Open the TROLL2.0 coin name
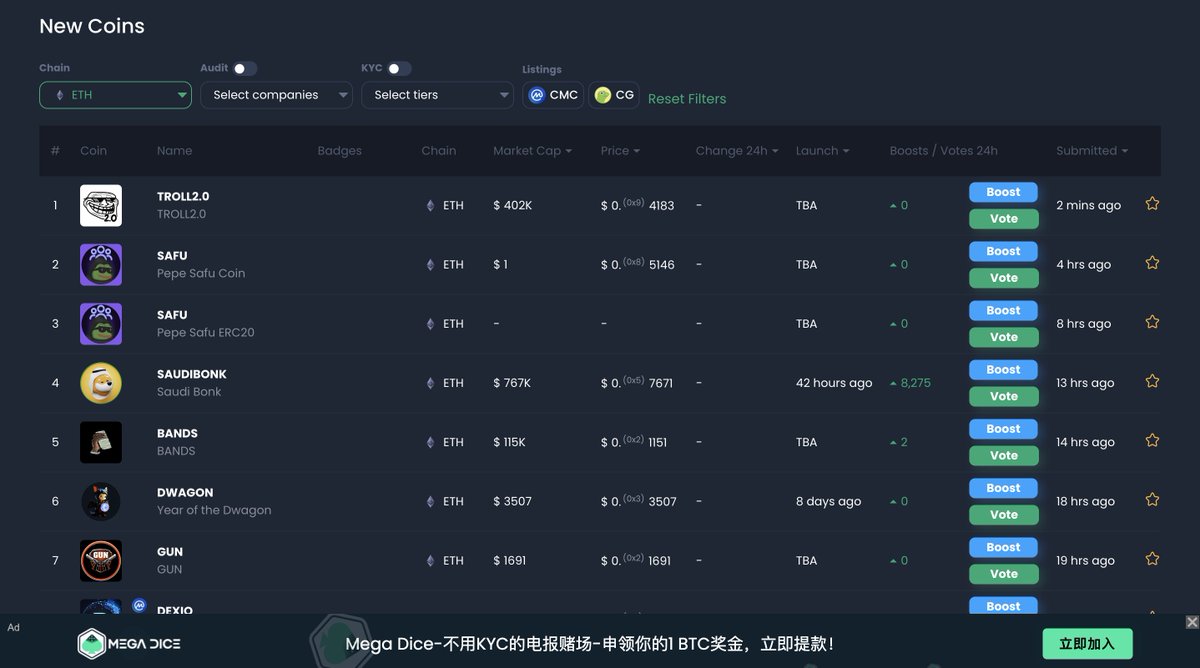This screenshot has width=1200, height=668. [183, 196]
